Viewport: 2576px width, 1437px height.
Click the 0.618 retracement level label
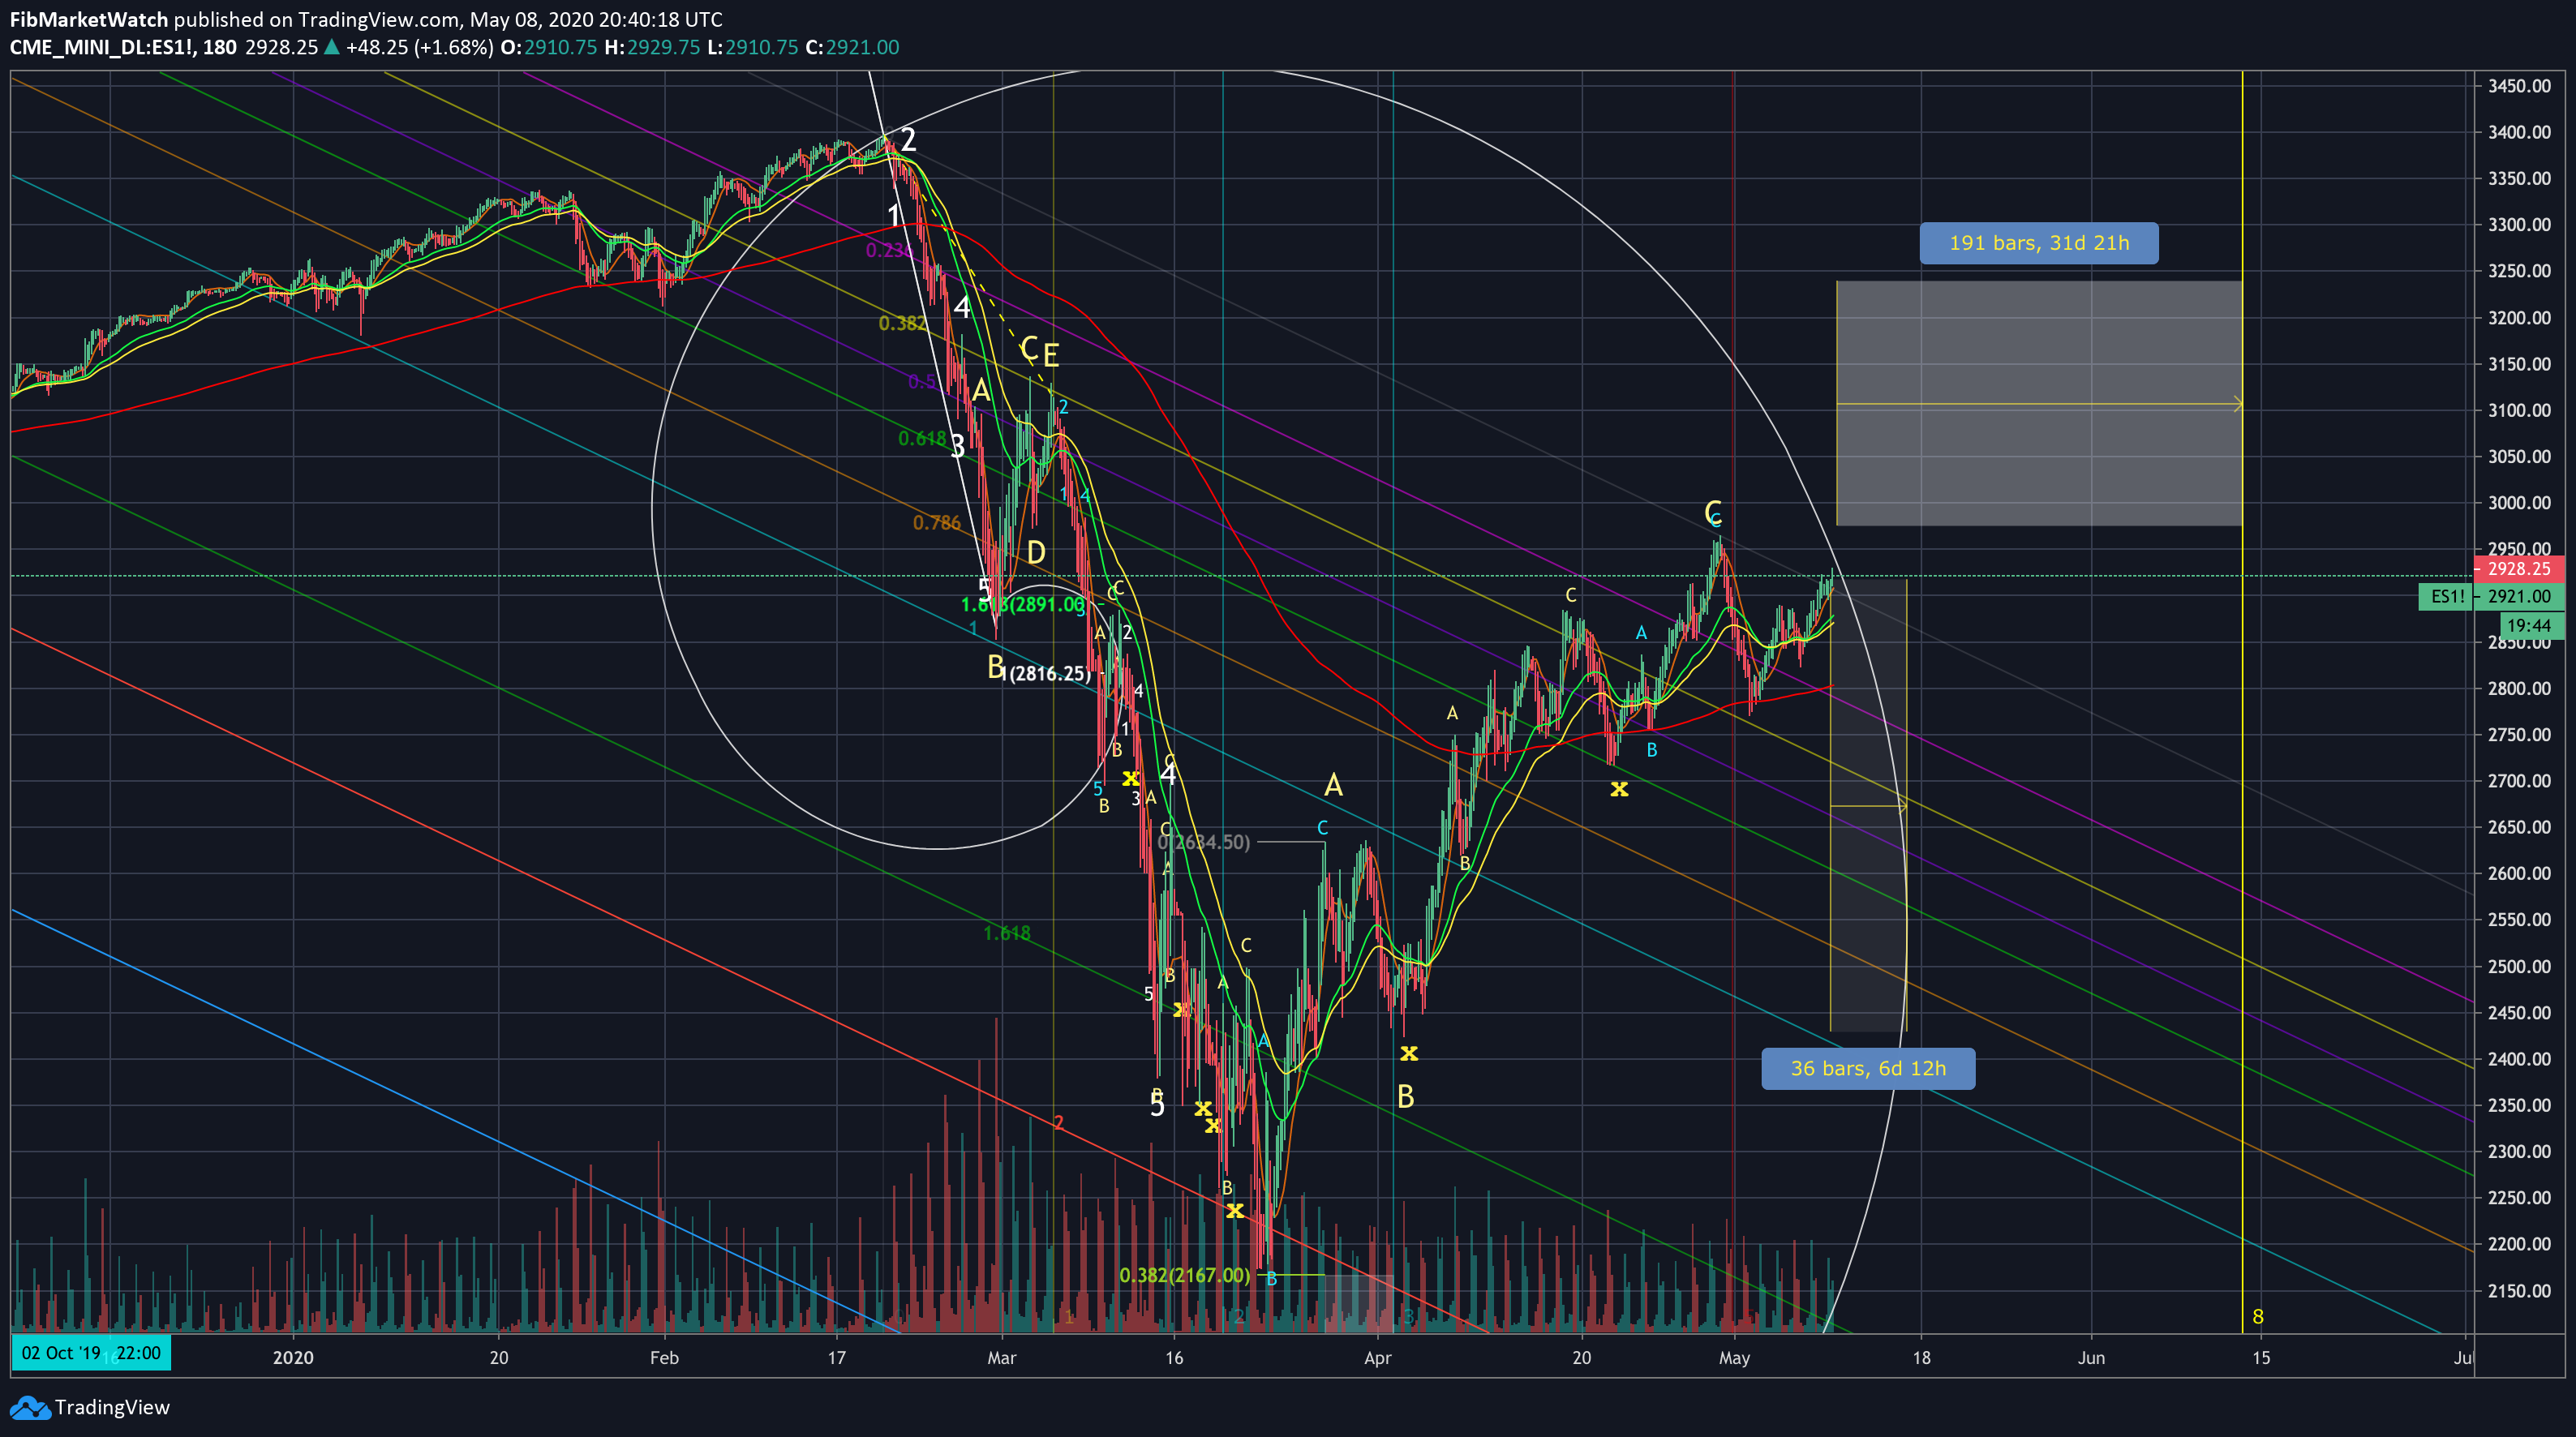921,438
